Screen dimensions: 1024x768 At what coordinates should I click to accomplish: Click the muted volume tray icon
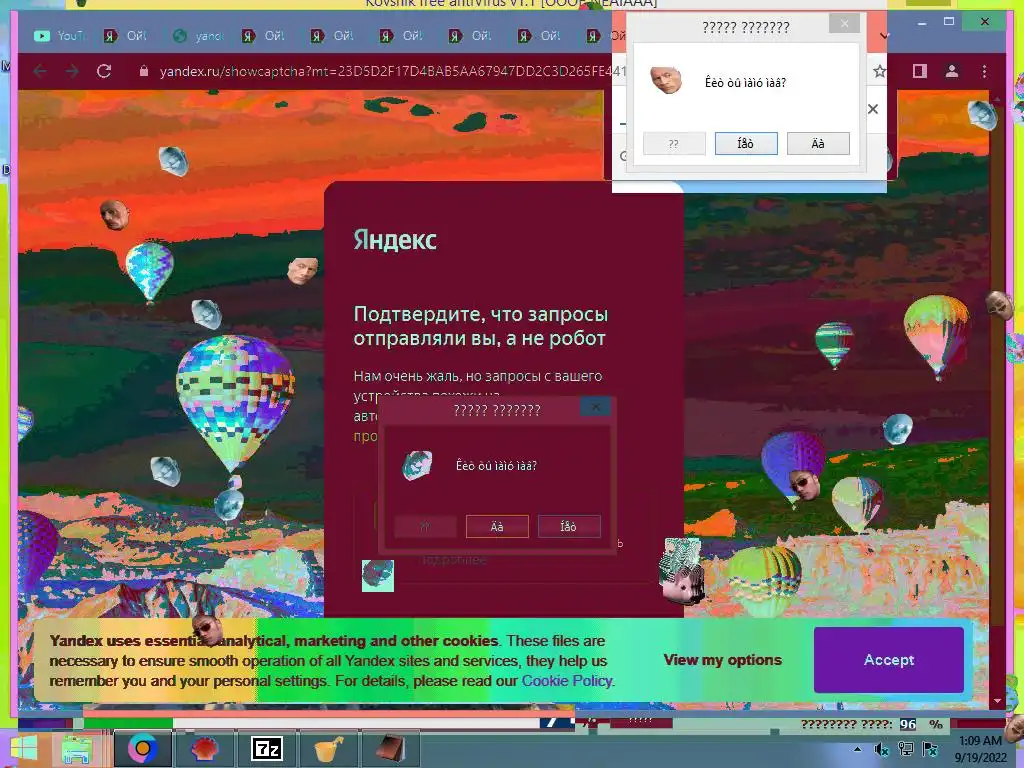point(882,750)
